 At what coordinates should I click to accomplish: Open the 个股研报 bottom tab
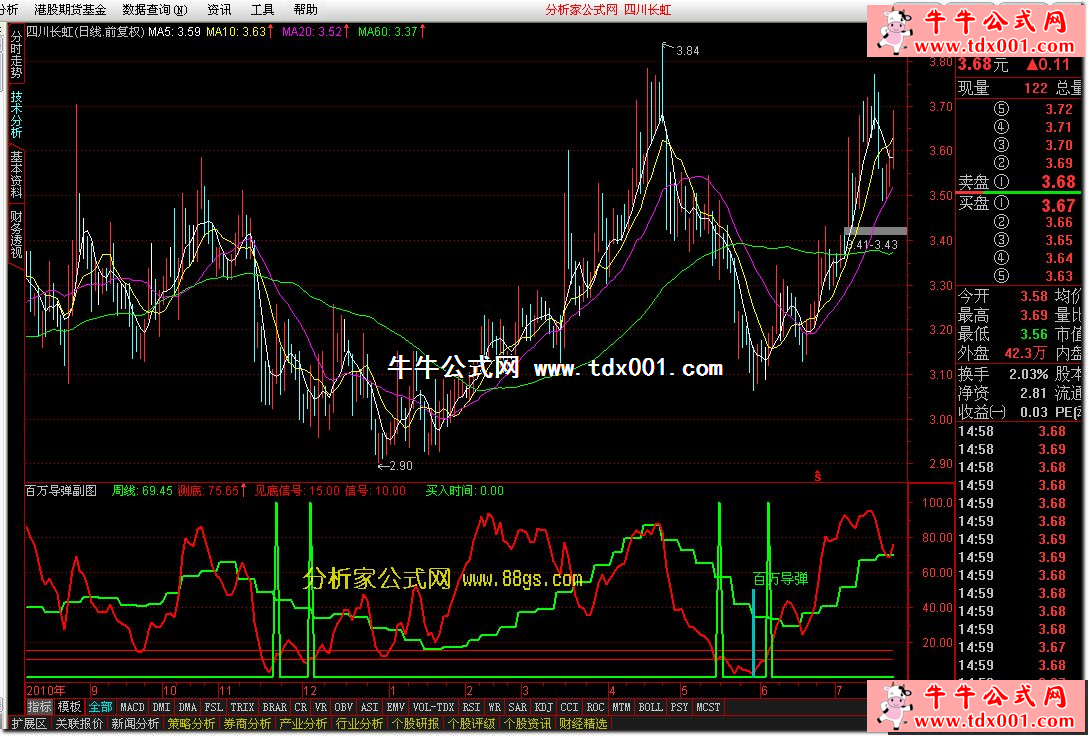click(415, 723)
